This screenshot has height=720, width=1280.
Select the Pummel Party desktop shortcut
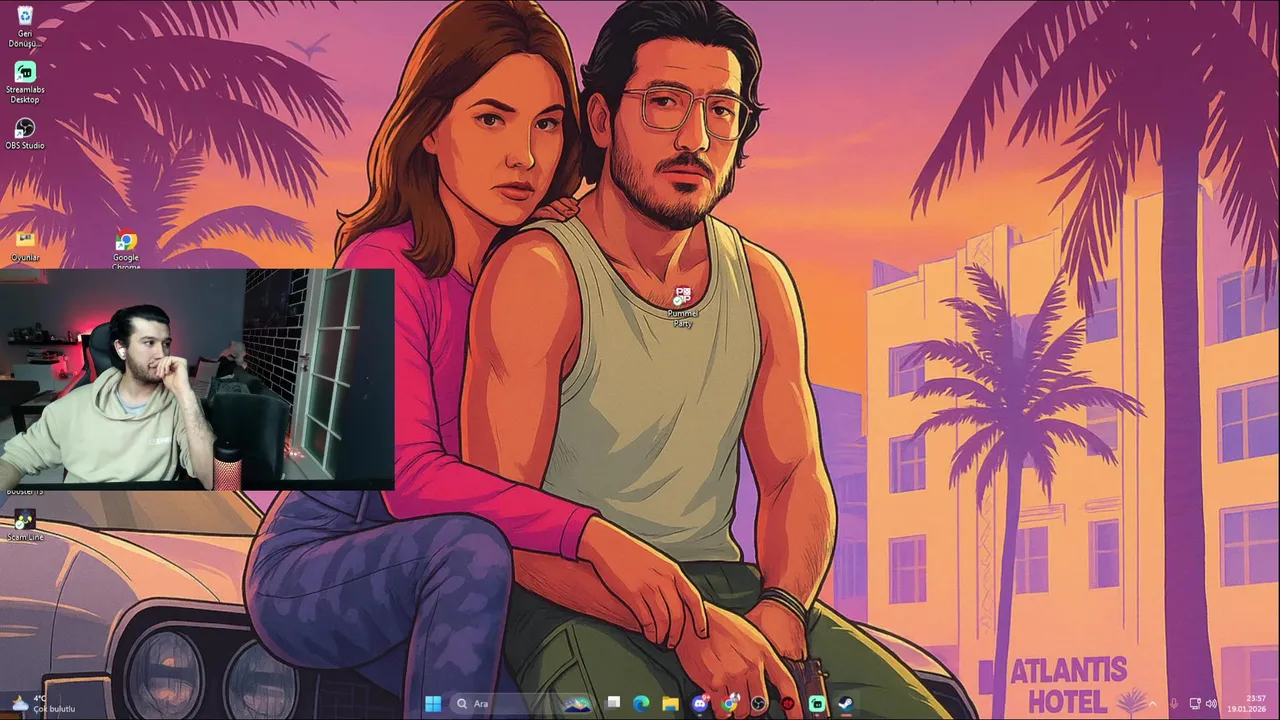(x=683, y=307)
